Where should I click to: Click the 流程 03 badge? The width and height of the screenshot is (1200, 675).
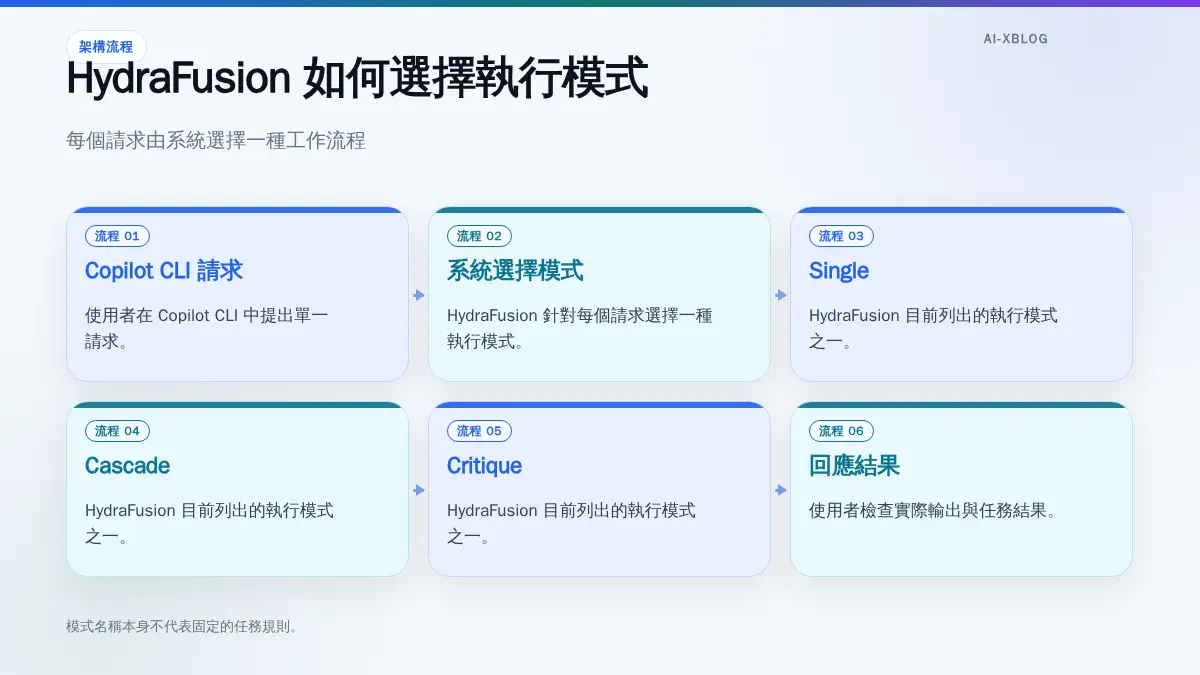click(842, 236)
